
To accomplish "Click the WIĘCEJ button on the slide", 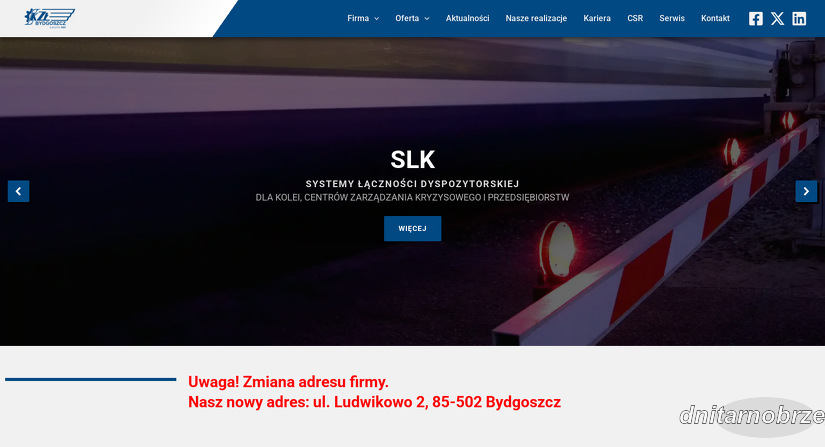I will [x=412, y=229].
